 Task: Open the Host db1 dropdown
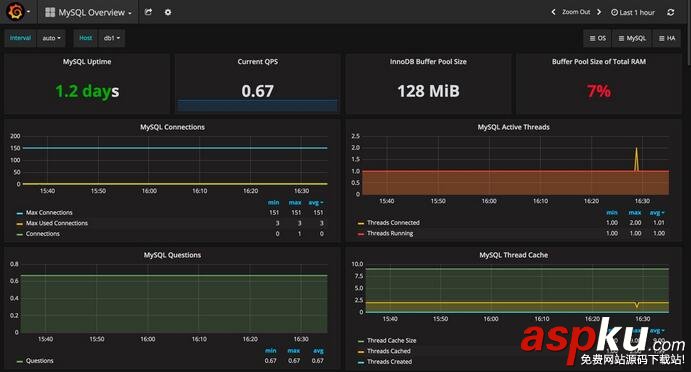[x=111, y=38]
